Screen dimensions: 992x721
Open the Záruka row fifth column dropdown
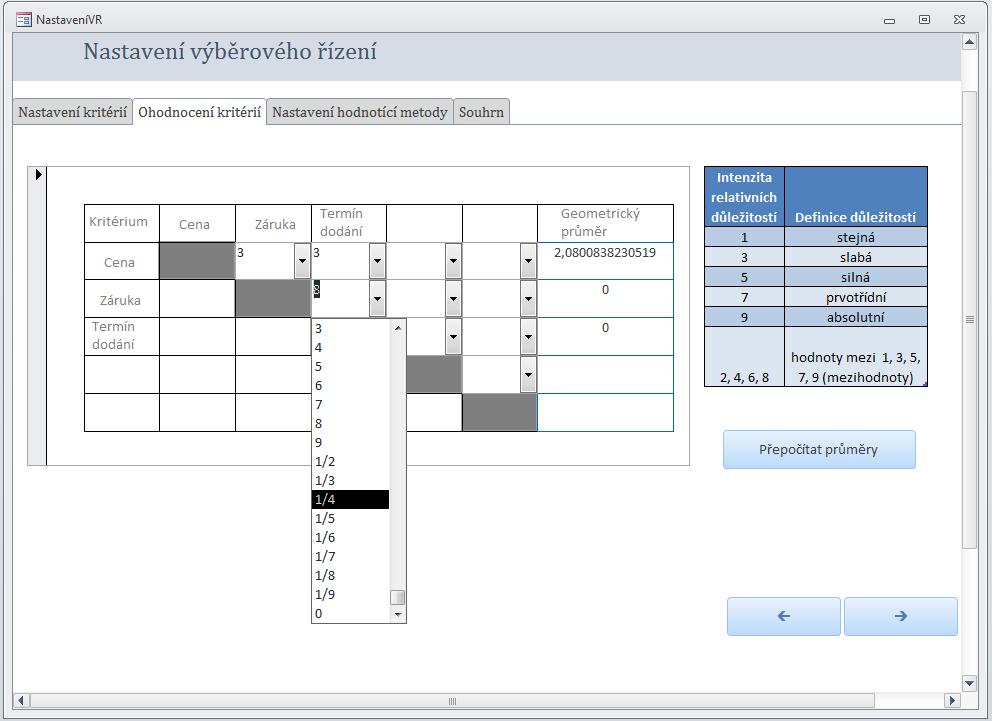click(x=528, y=299)
